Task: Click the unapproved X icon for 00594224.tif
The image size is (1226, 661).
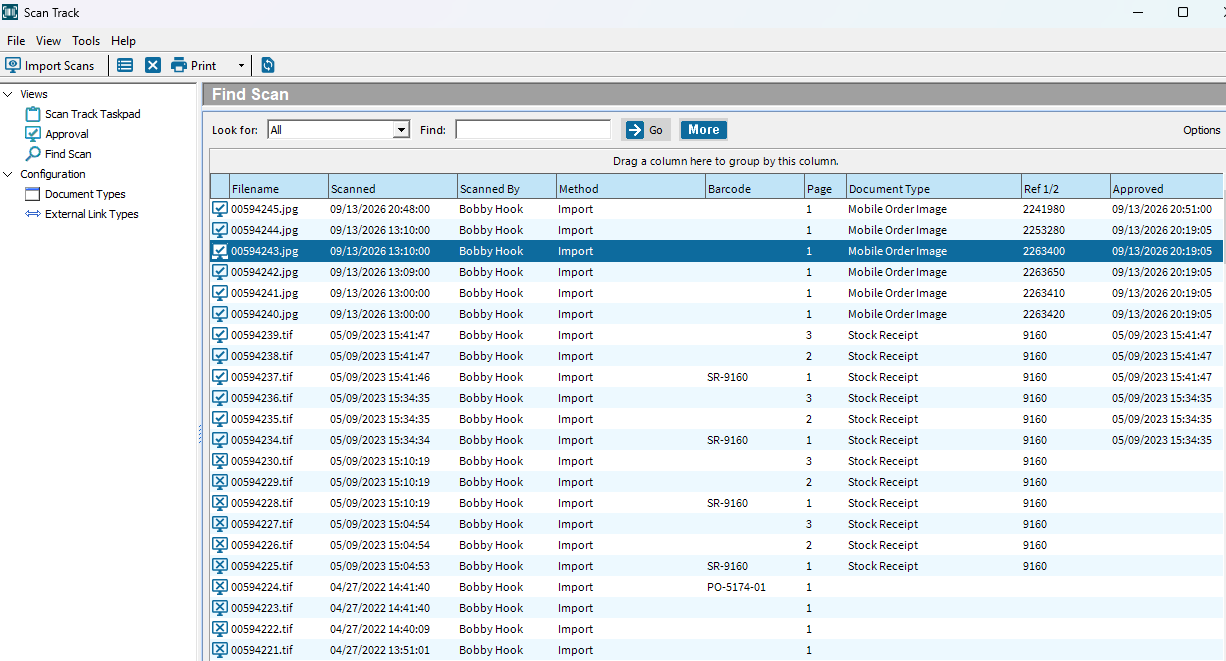Action: click(x=220, y=587)
